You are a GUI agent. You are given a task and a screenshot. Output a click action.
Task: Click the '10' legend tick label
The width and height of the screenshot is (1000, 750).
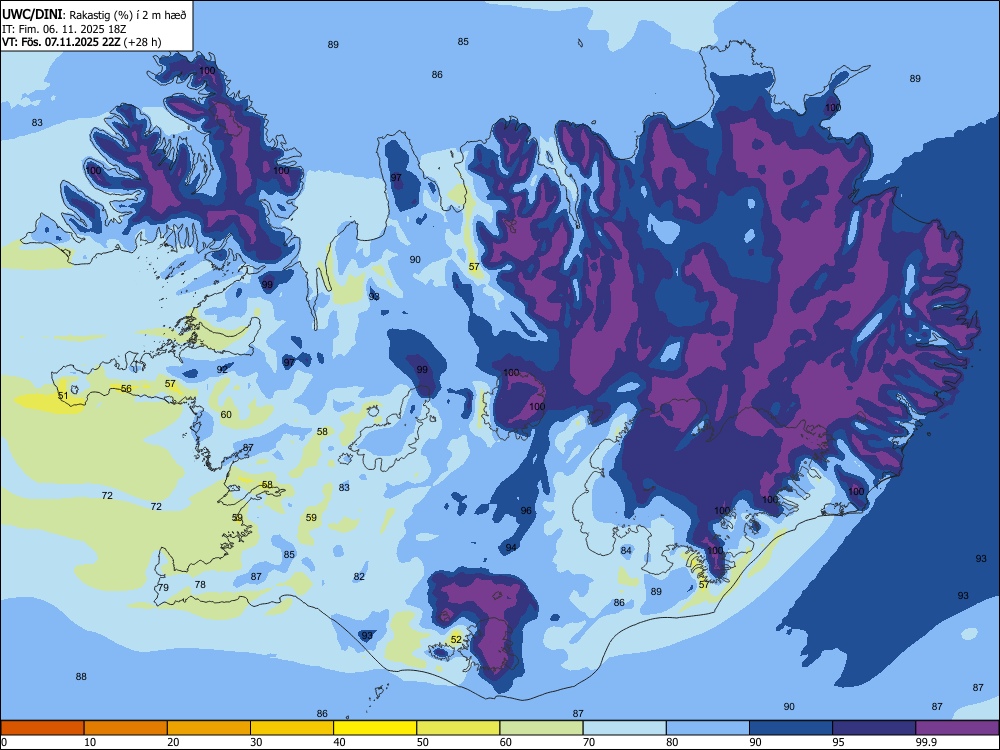point(90,742)
